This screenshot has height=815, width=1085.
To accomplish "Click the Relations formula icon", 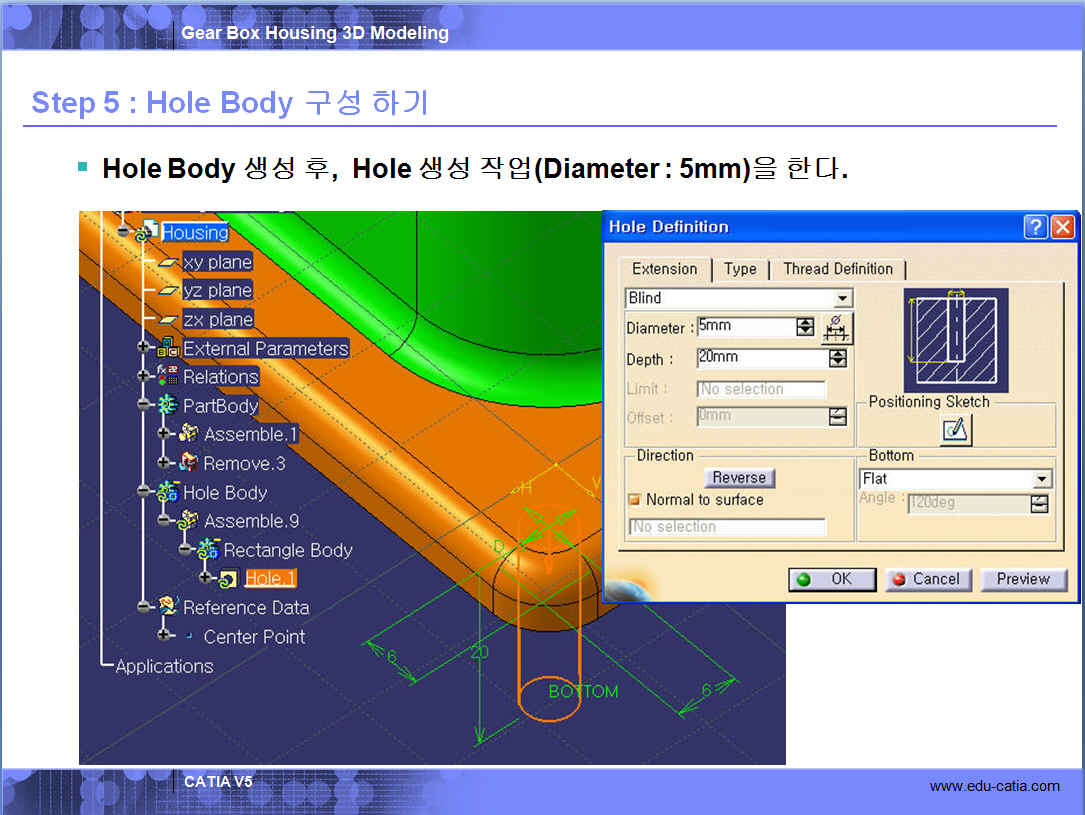I will tap(167, 377).
